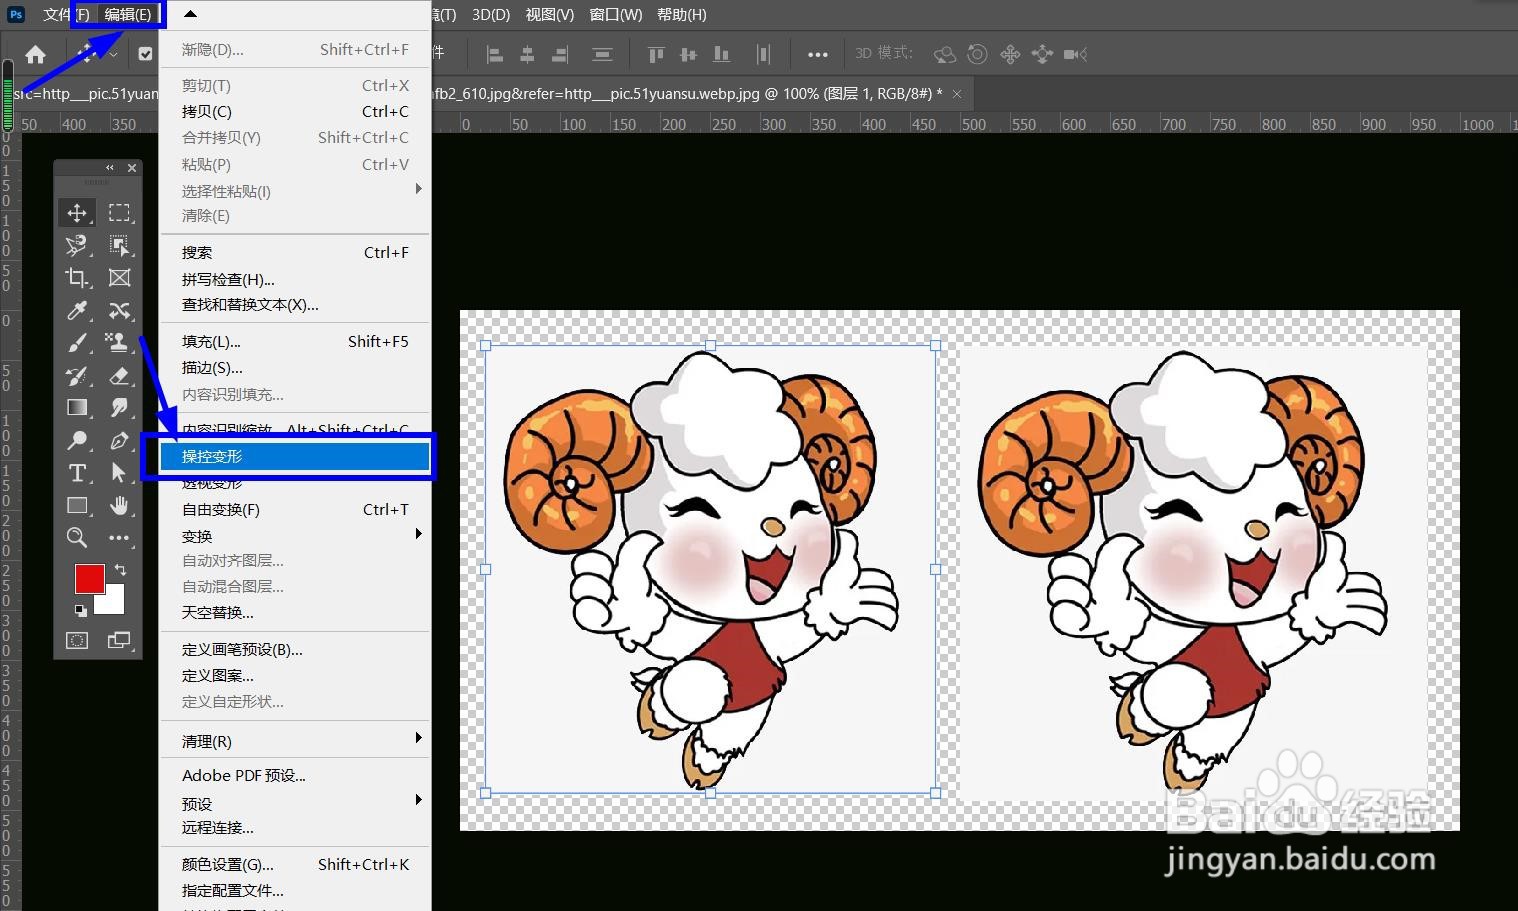Open the more align options ellipsis
This screenshot has height=911, width=1518.
pos(818,54)
